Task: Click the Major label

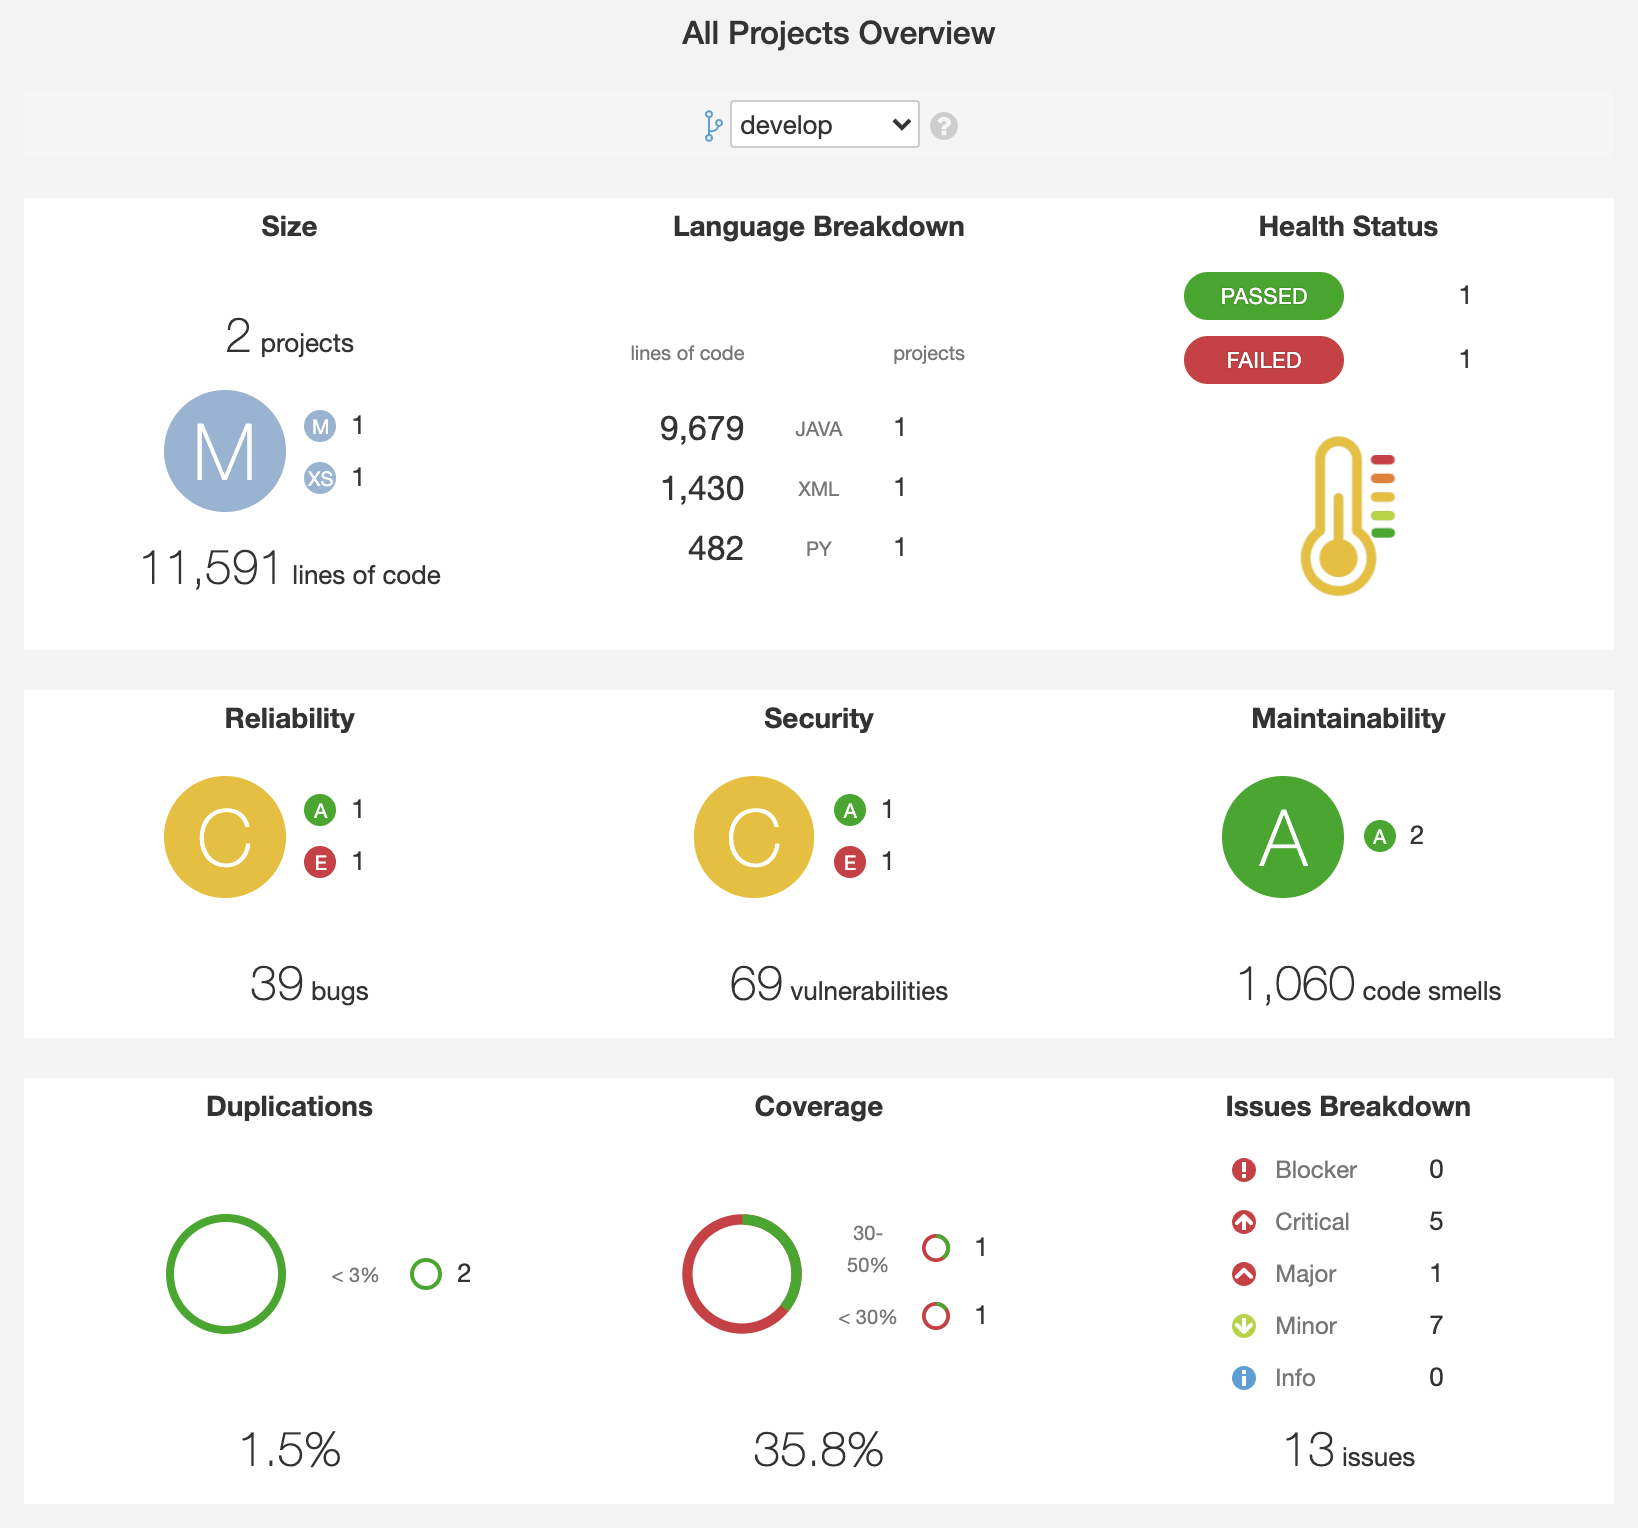Action: (x=1305, y=1274)
